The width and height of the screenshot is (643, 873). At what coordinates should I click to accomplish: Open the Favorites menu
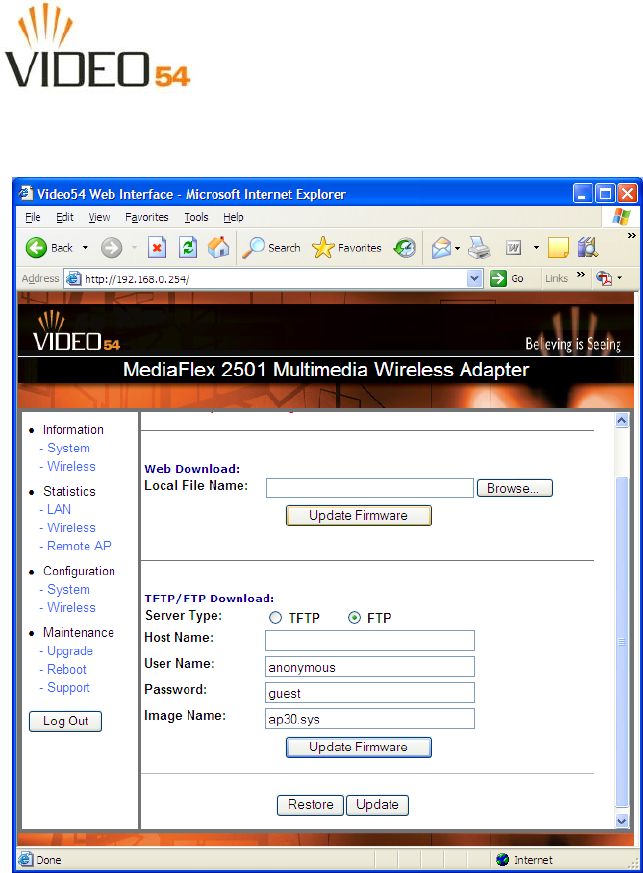[146, 217]
